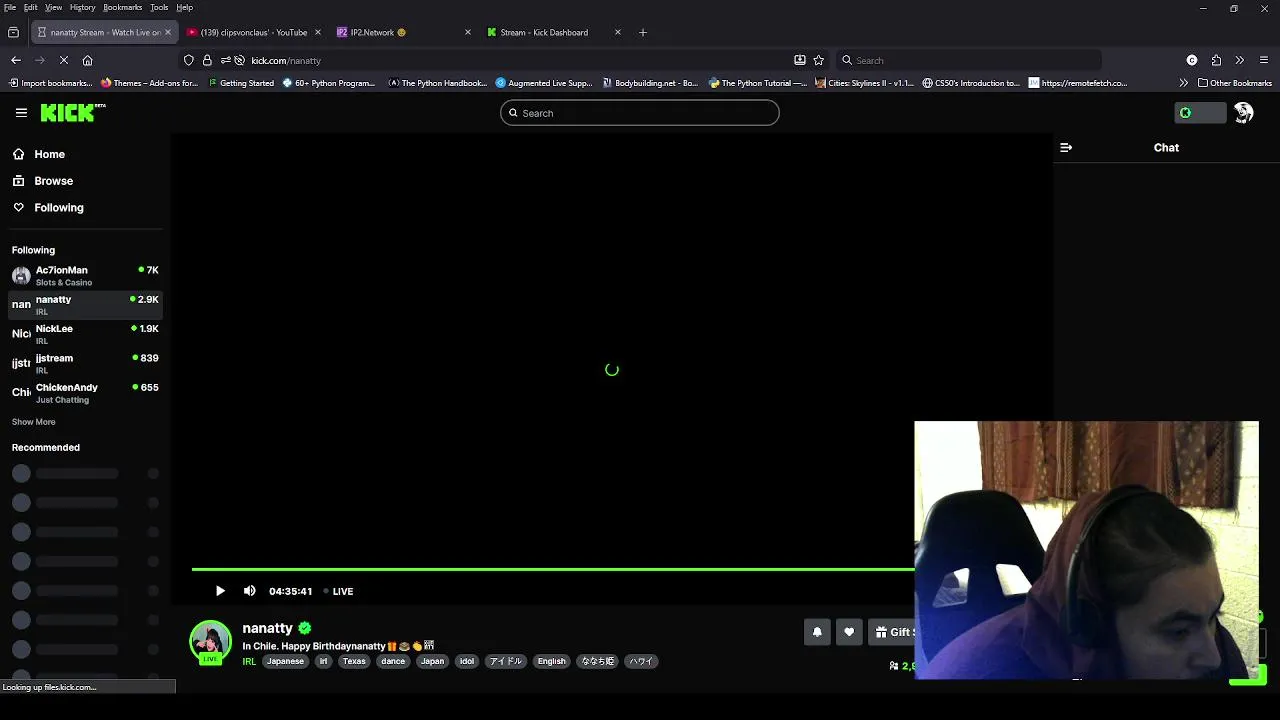Click nanatty's profile avatar below the video
Viewport: 1280px width, 720px height.
[211, 642]
